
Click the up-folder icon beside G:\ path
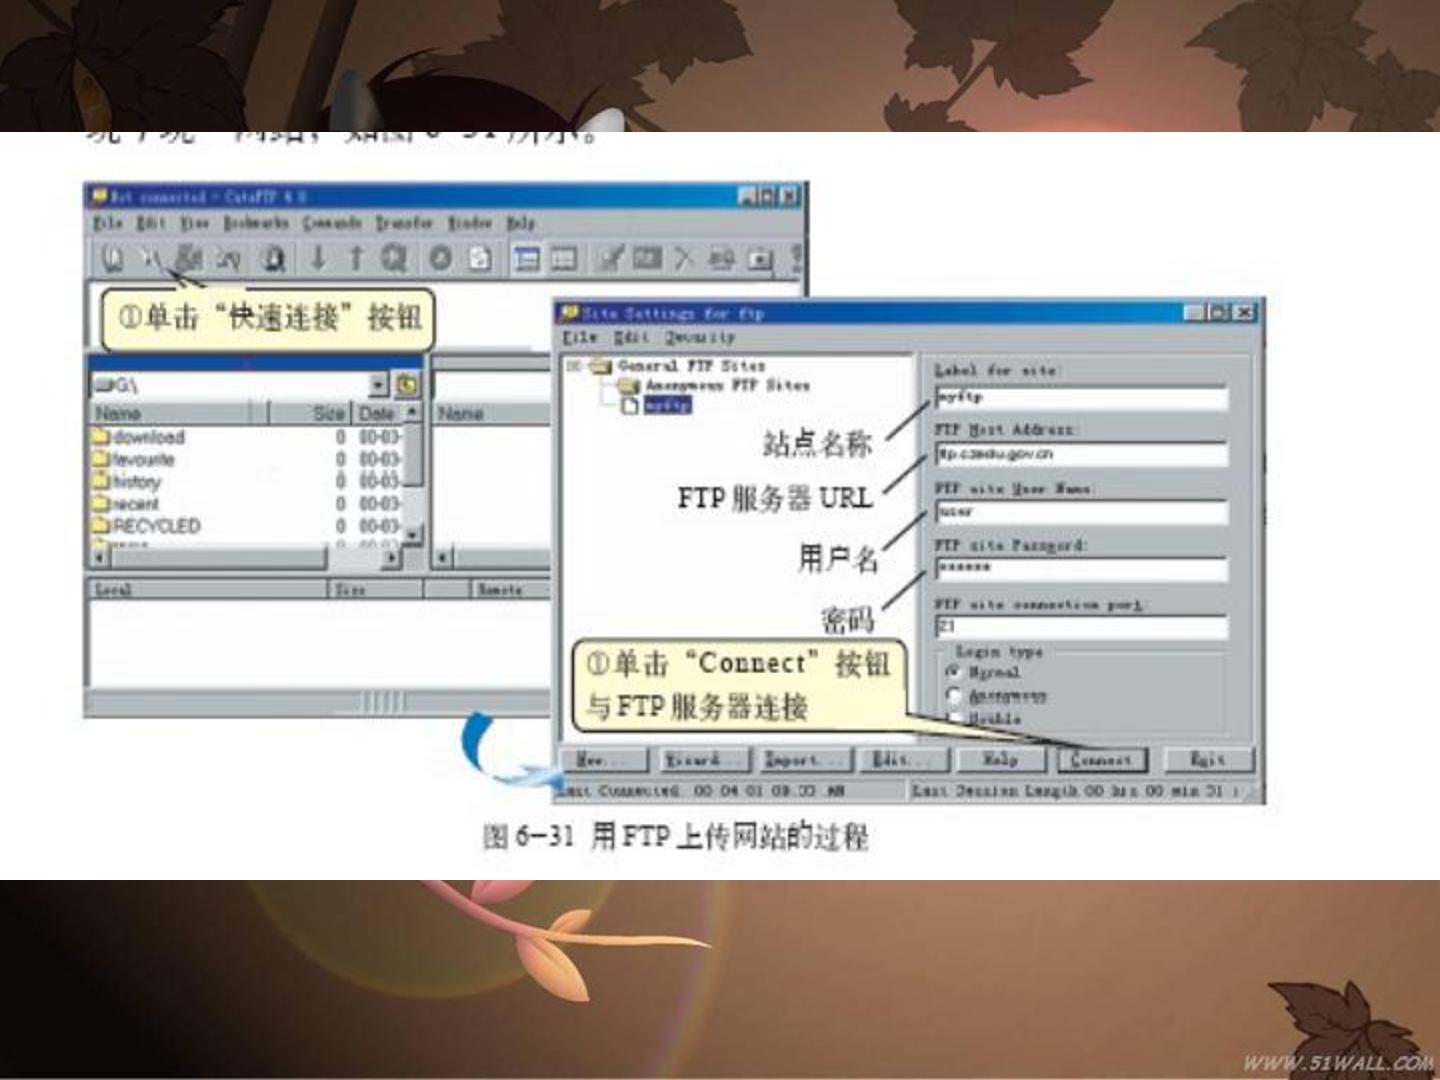407,385
